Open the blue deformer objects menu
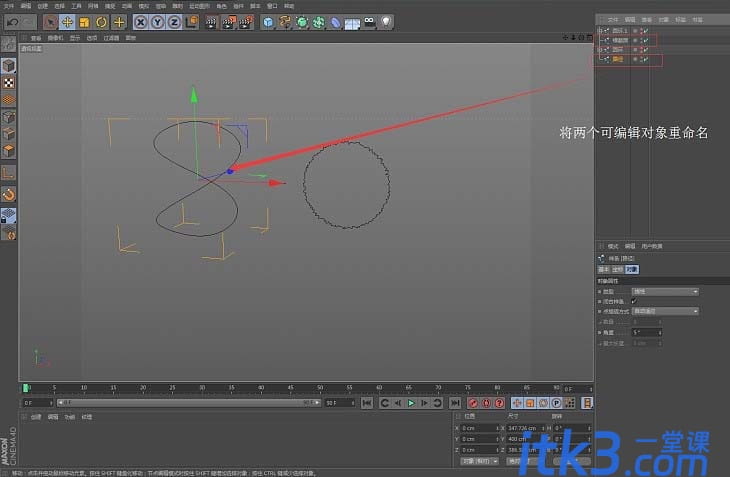The width and height of the screenshot is (730, 477). click(336, 22)
